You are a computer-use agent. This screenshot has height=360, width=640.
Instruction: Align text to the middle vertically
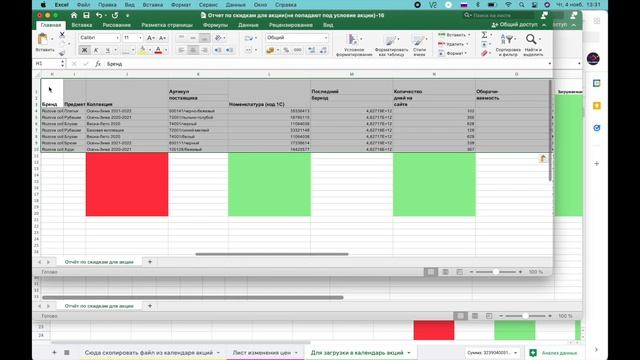193,38
